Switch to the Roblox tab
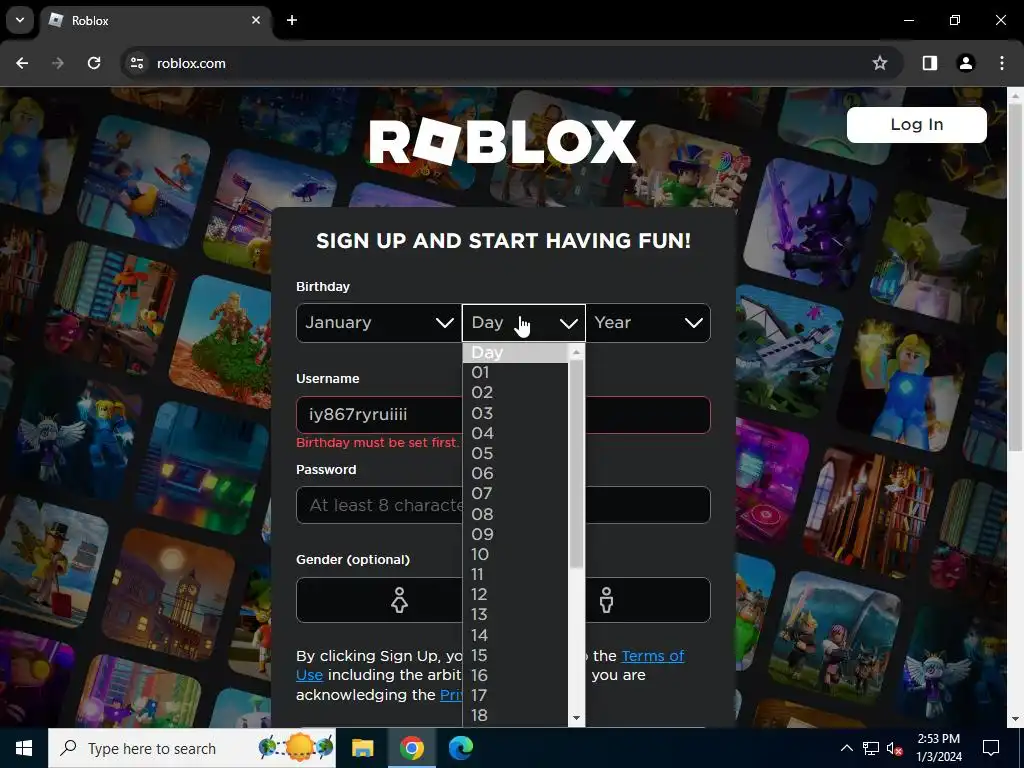The height and width of the screenshot is (768, 1024). (x=157, y=20)
